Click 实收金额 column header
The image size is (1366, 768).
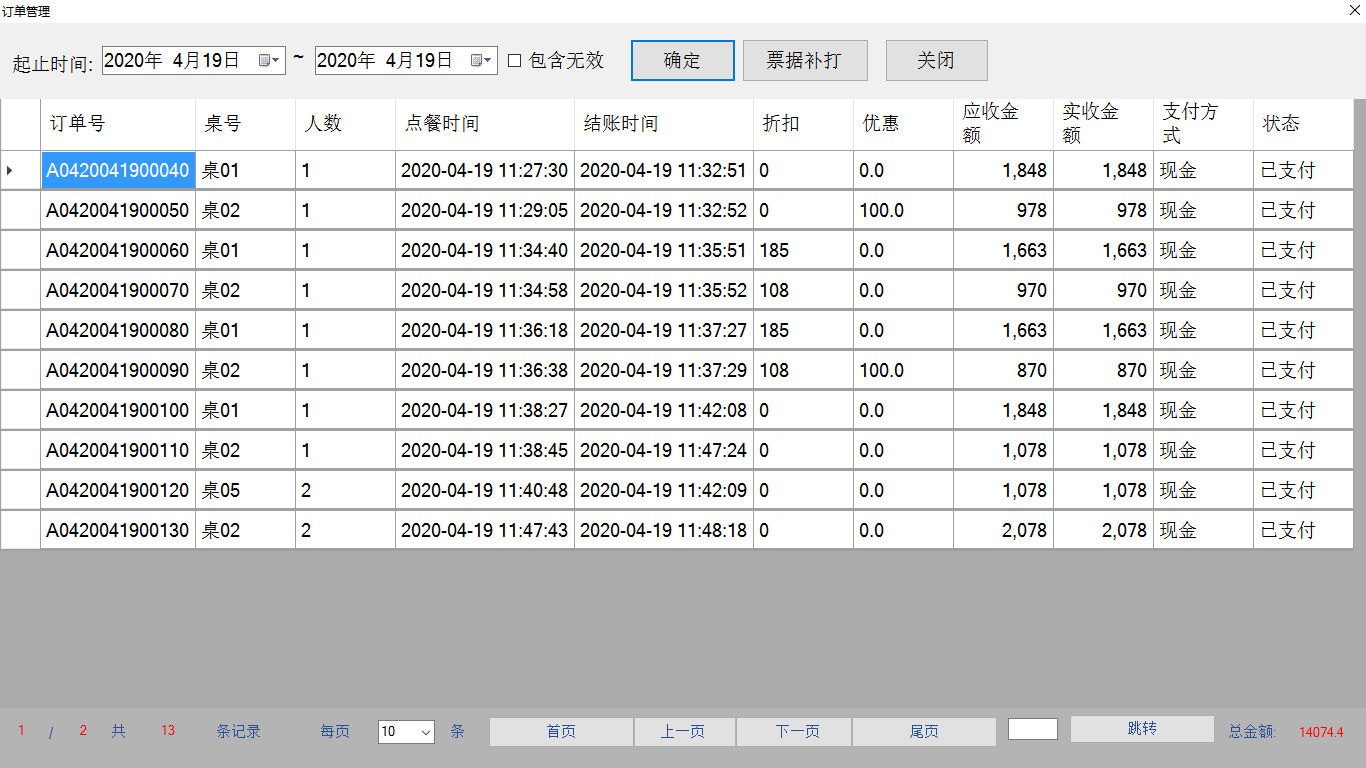(1104, 124)
